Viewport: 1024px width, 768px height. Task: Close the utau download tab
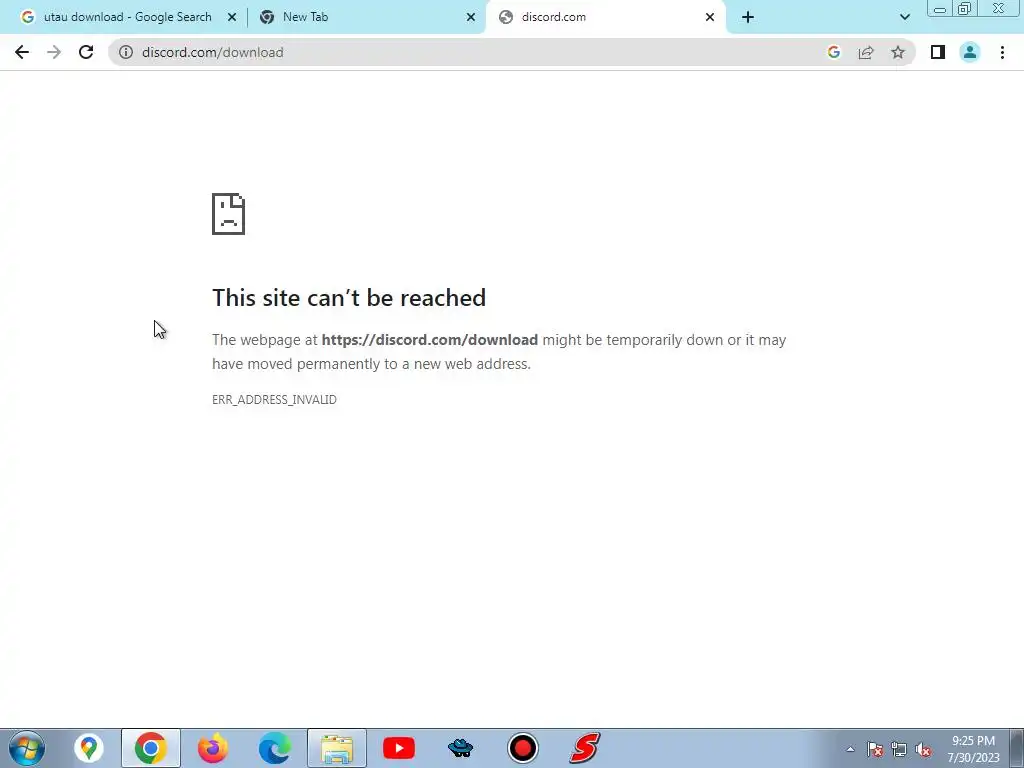(x=231, y=17)
